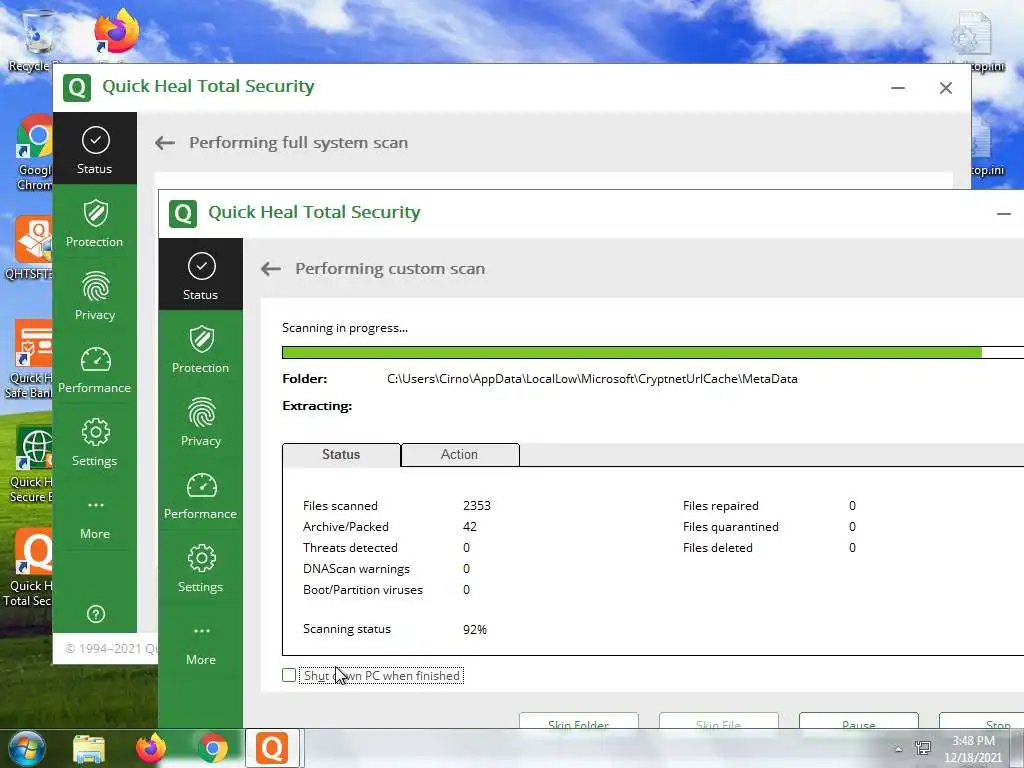The height and width of the screenshot is (768, 1024).
Task: Click the Boot/Partition viruses label
Action: tap(362, 590)
